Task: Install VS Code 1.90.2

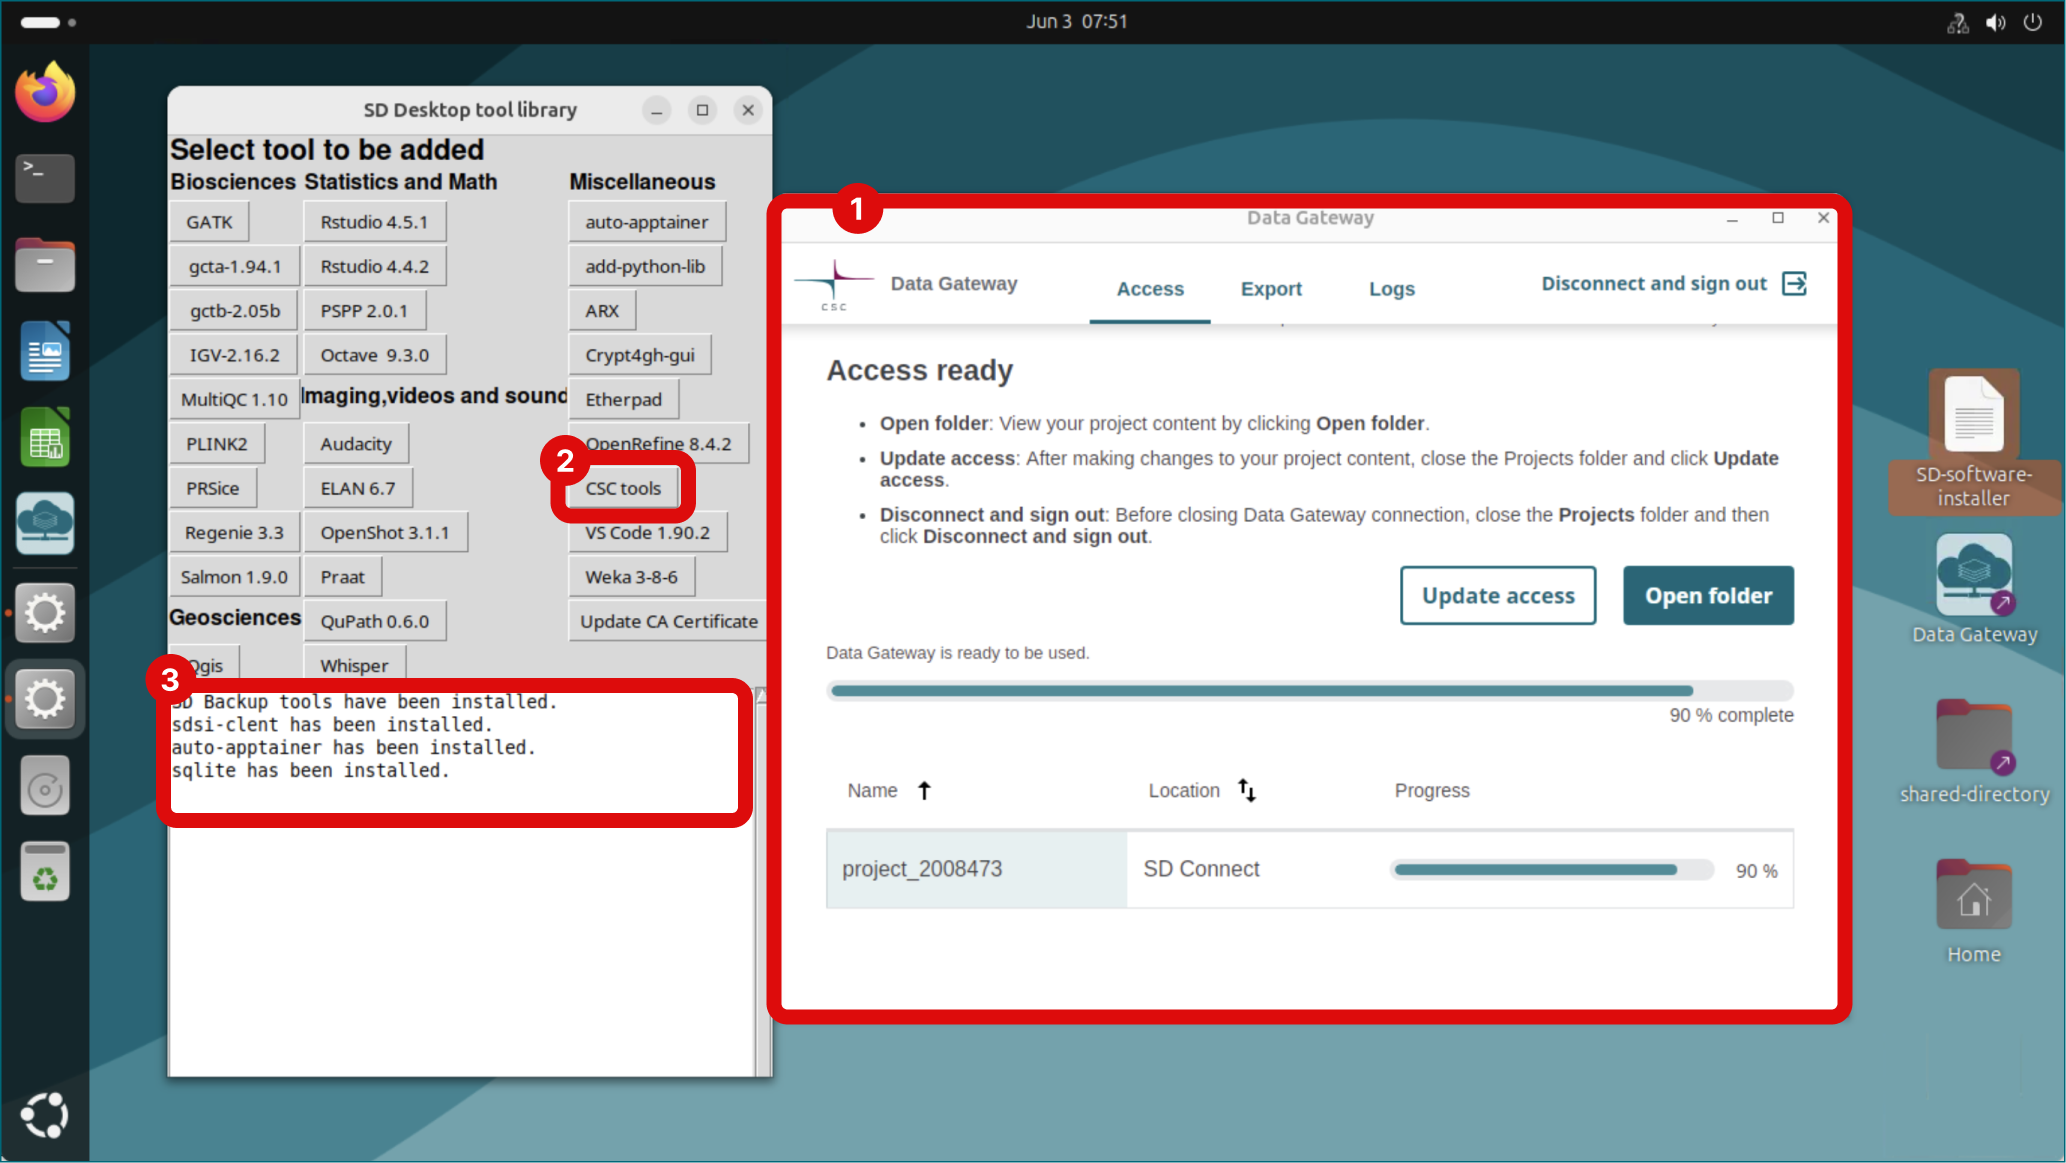Action: (648, 532)
